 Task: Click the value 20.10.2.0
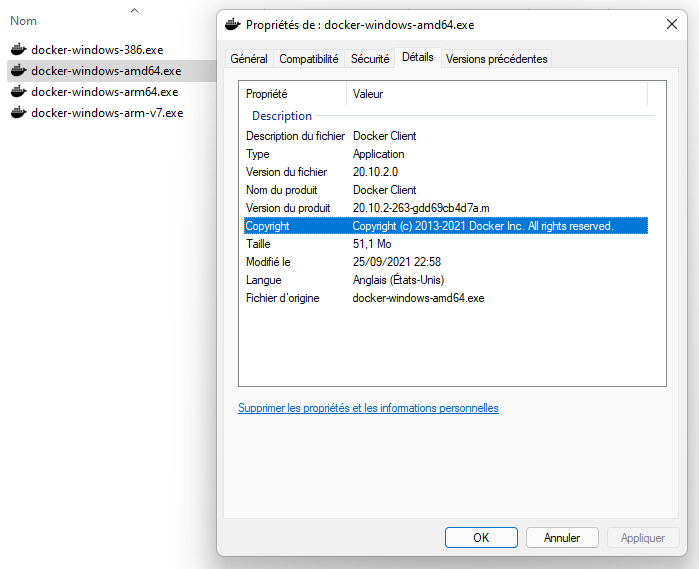[x=375, y=172]
